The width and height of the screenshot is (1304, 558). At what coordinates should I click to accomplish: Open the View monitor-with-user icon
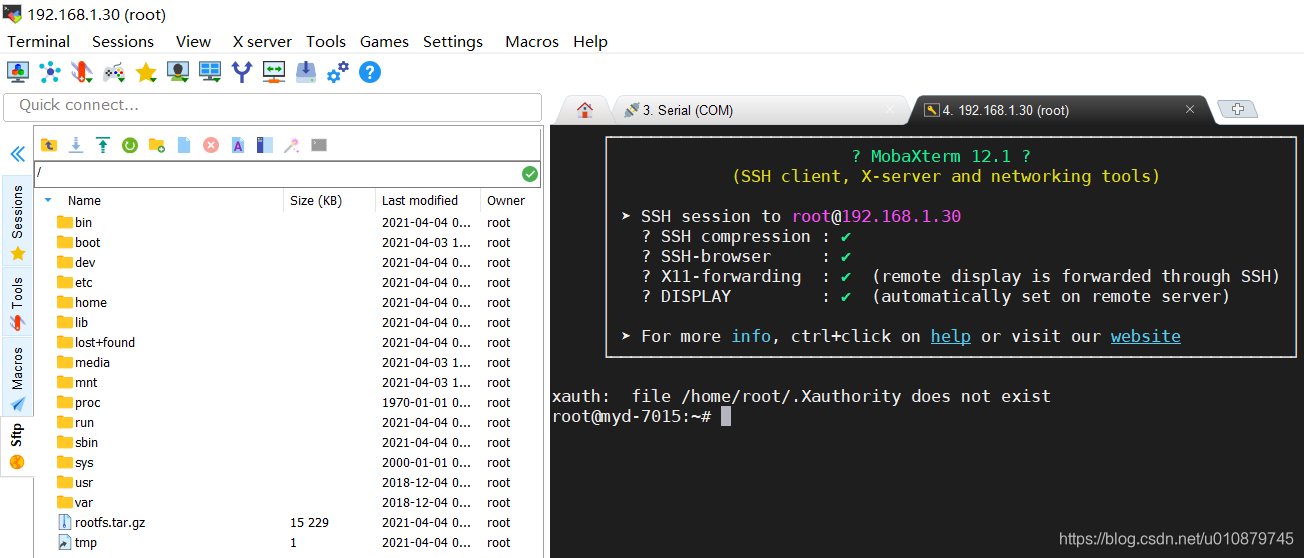pyautogui.click(x=178, y=72)
